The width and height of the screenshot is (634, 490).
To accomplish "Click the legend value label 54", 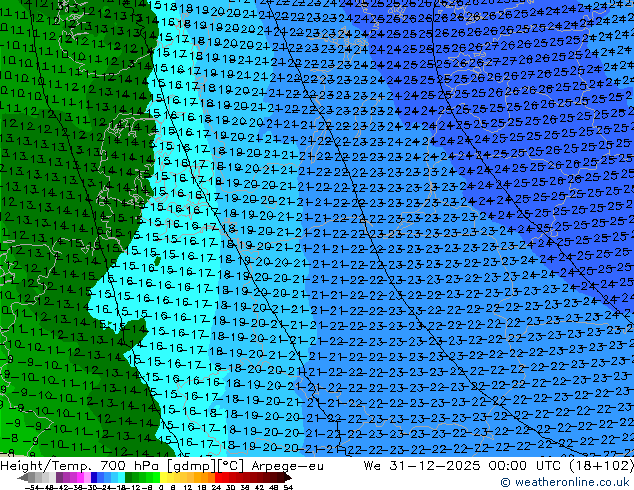I will [287, 487].
